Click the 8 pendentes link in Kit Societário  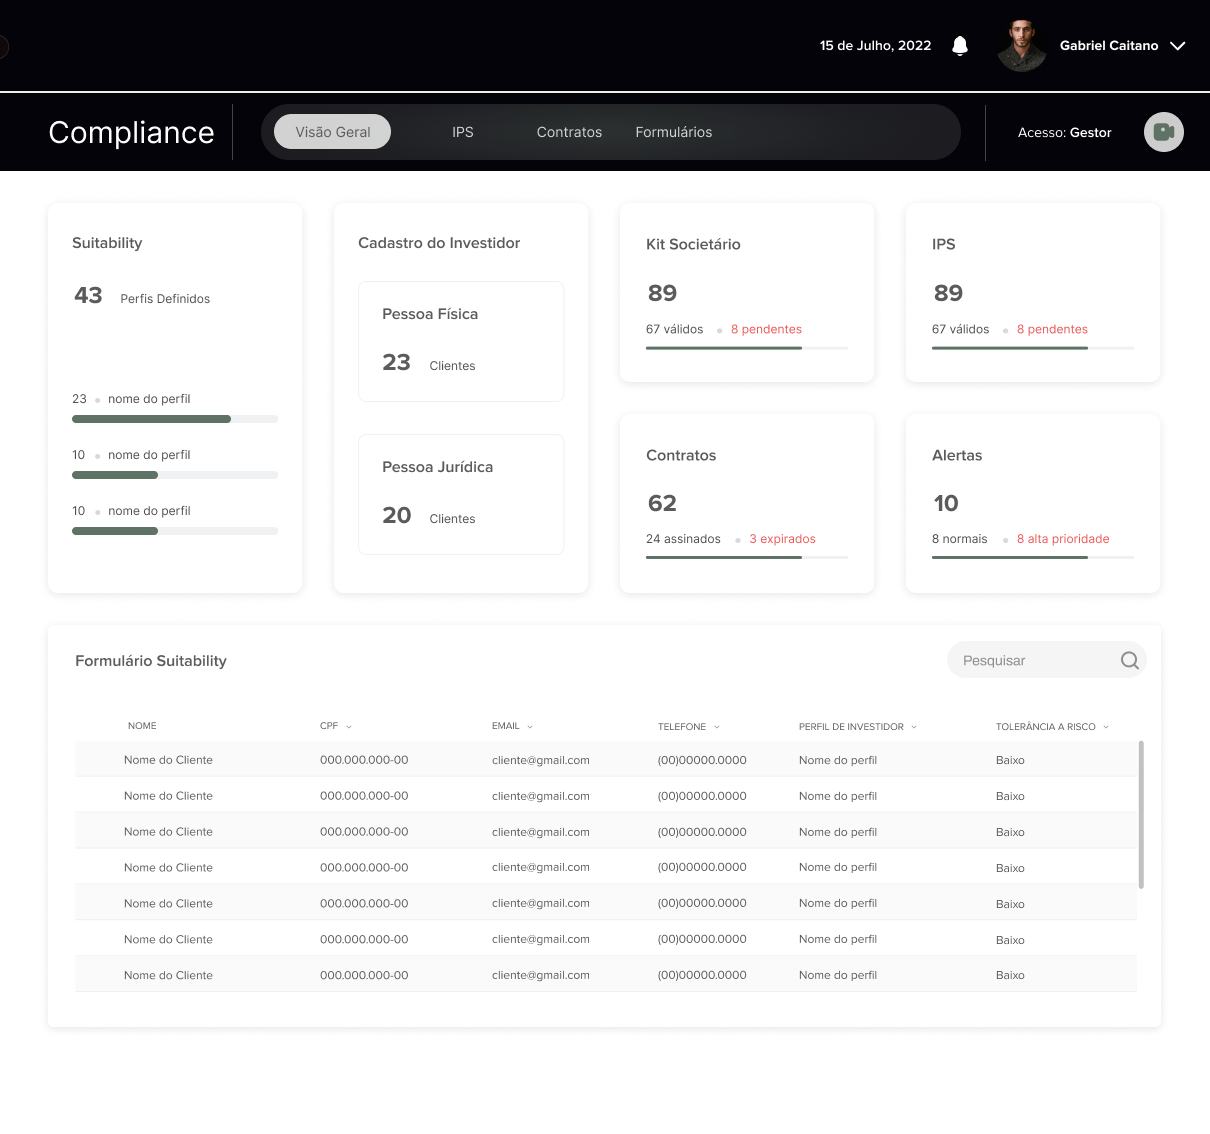(x=766, y=329)
